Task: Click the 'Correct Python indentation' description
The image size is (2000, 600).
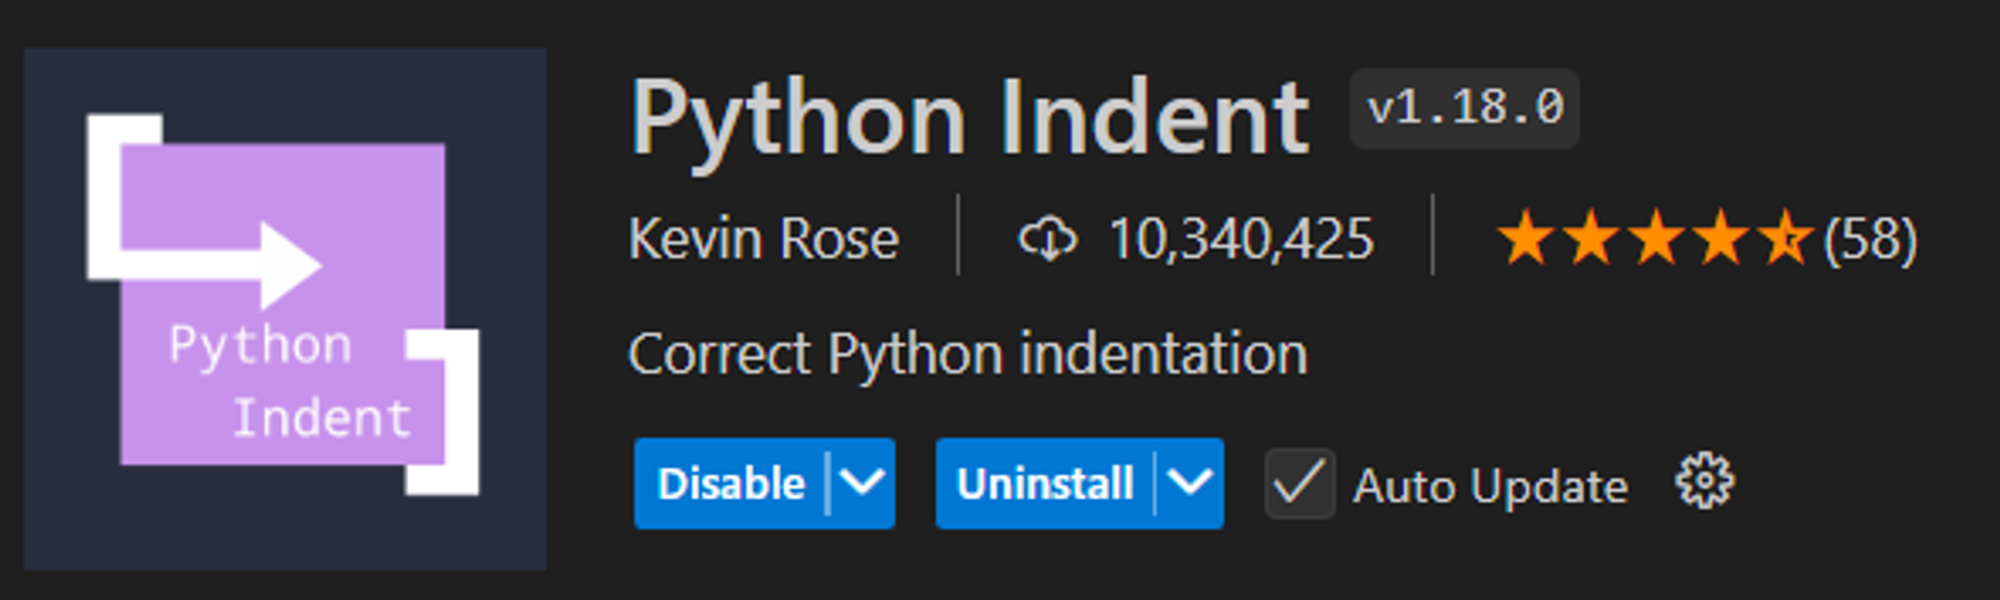Action: pos(967,355)
